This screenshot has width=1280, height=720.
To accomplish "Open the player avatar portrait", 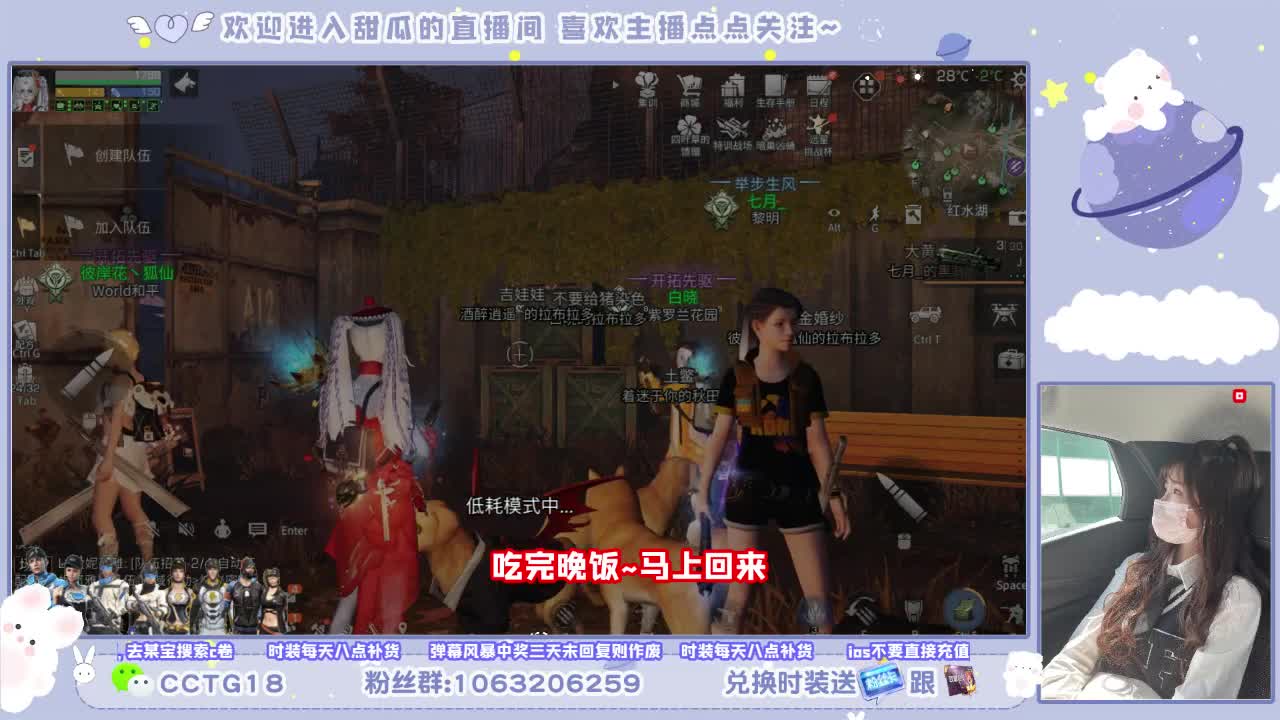I will point(30,90).
